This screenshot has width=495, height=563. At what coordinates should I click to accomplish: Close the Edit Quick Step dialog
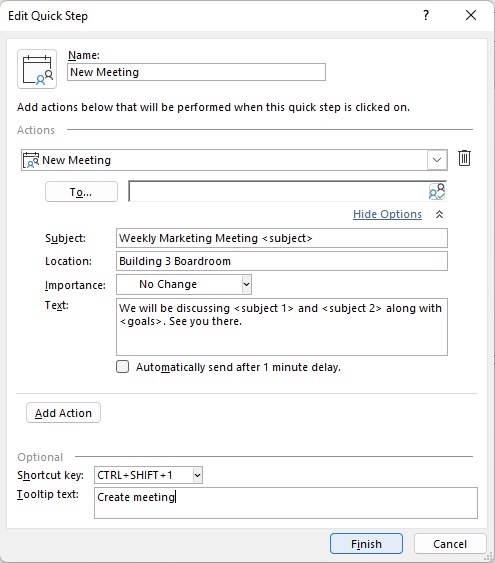coord(471,15)
